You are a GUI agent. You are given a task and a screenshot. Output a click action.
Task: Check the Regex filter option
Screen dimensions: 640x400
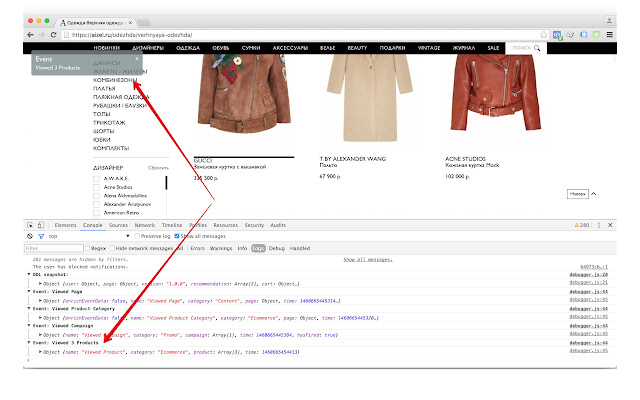86,247
